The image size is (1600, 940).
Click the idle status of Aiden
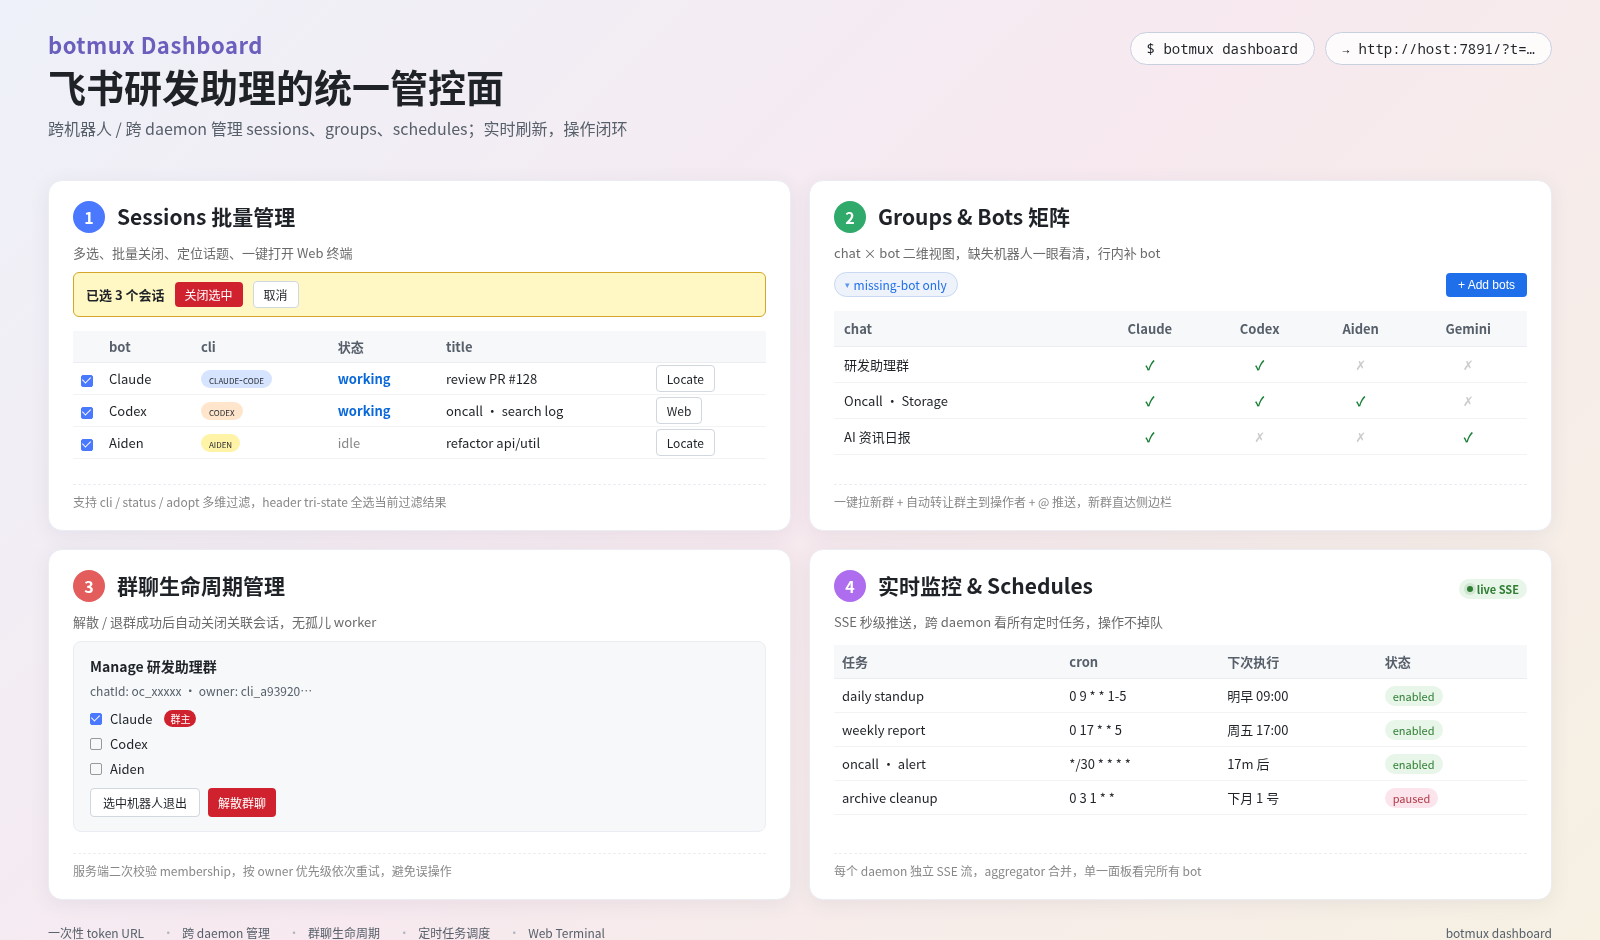pyautogui.click(x=349, y=443)
